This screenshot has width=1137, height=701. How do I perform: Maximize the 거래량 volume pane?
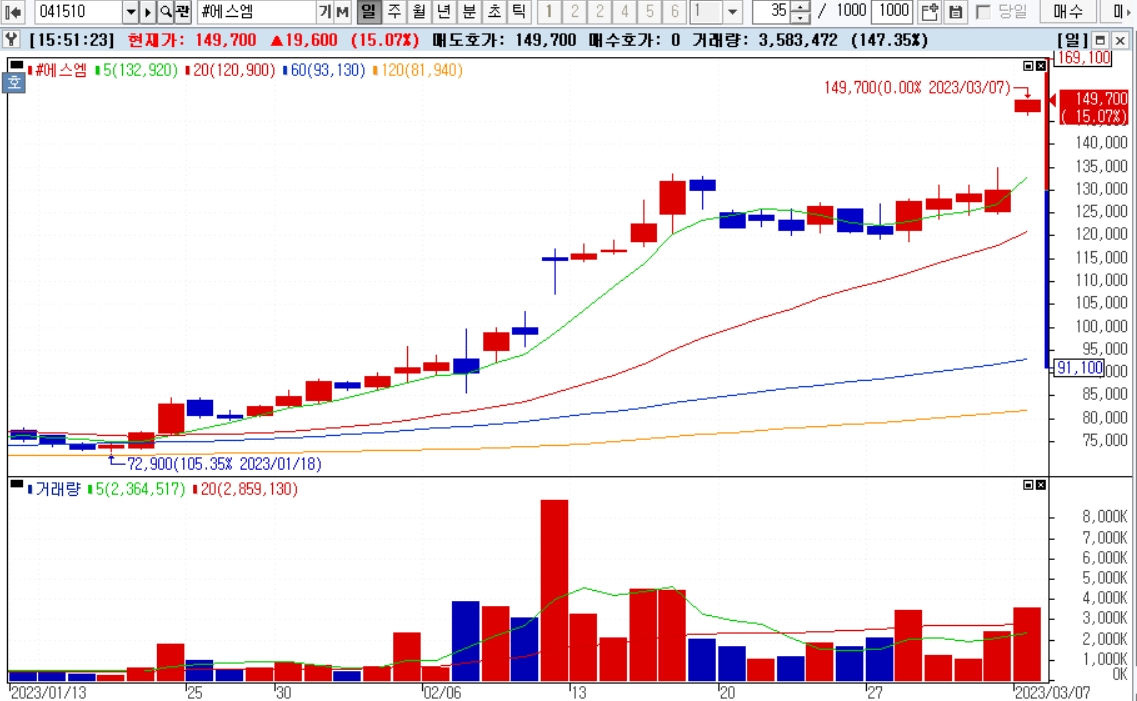click(x=1028, y=485)
